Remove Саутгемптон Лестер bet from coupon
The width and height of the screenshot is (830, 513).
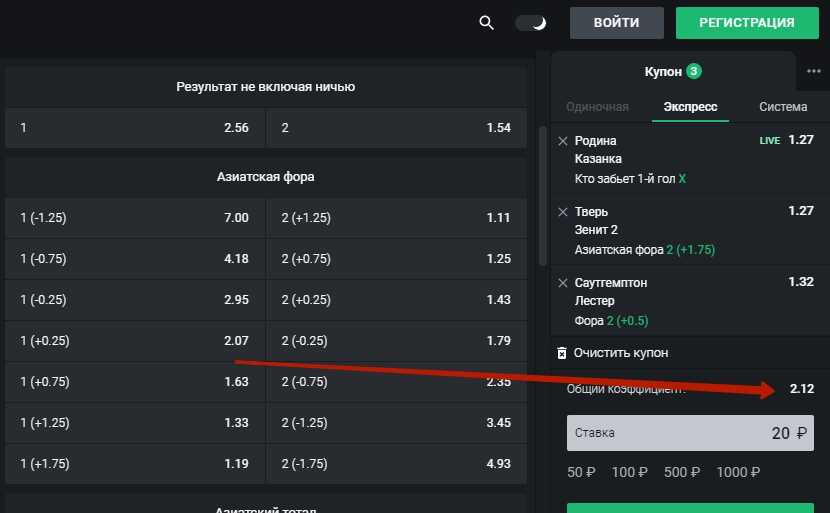coord(563,283)
